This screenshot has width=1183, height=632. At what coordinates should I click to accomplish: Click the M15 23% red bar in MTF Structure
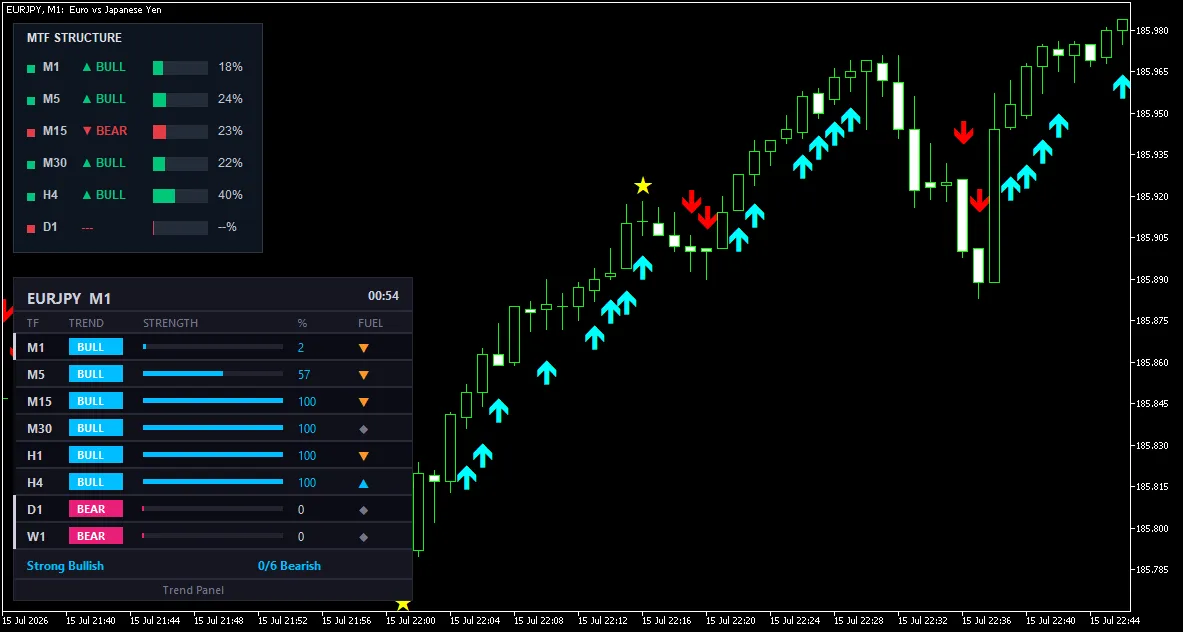coord(180,132)
